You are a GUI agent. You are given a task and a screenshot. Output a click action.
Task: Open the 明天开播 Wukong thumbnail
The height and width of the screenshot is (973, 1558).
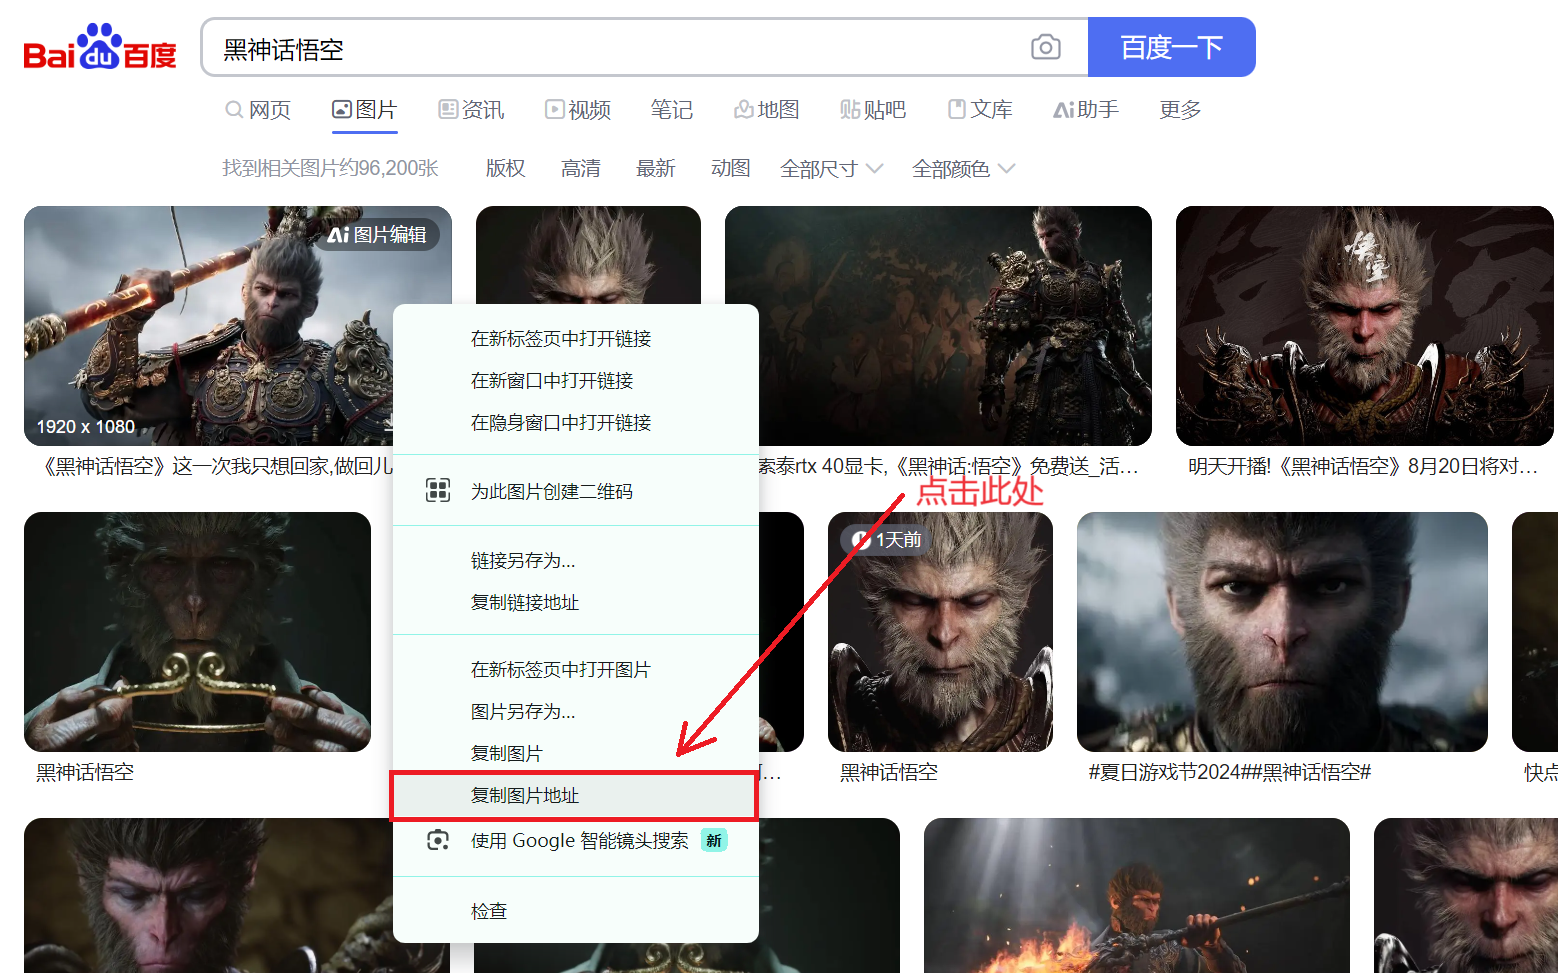1365,326
